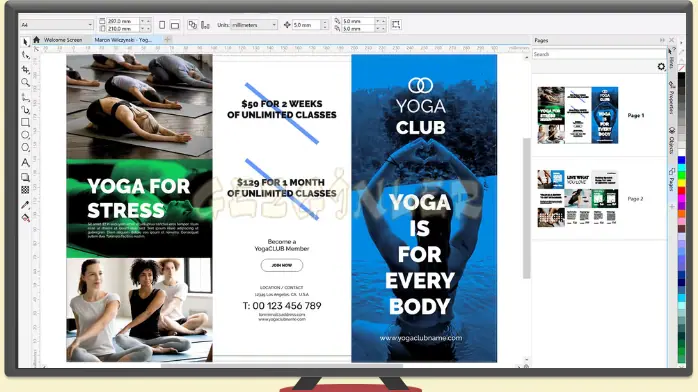The width and height of the screenshot is (698, 392).
Task: Select the Zoom magnifier tool
Action: (x=25, y=82)
